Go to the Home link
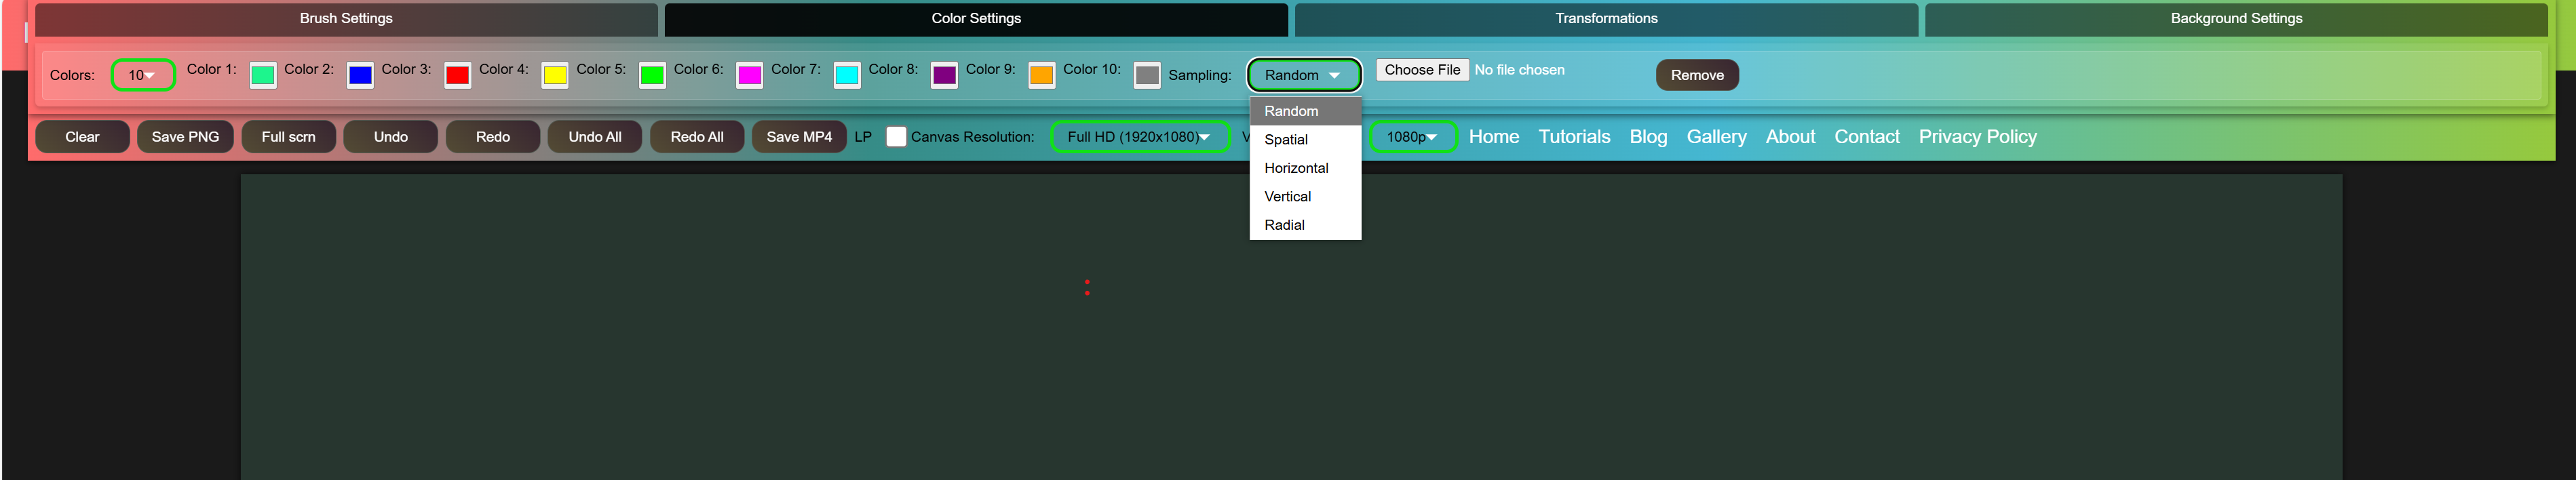Viewport: 2576px width, 480px height. tap(1494, 137)
